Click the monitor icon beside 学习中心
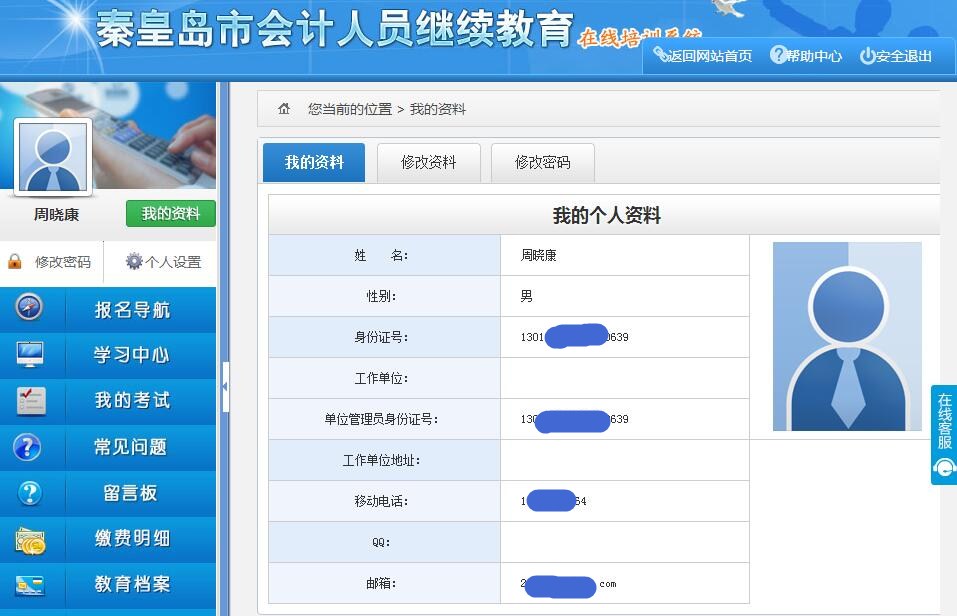This screenshot has height=616, width=957. pyautogui.click(x=30, y=354)
